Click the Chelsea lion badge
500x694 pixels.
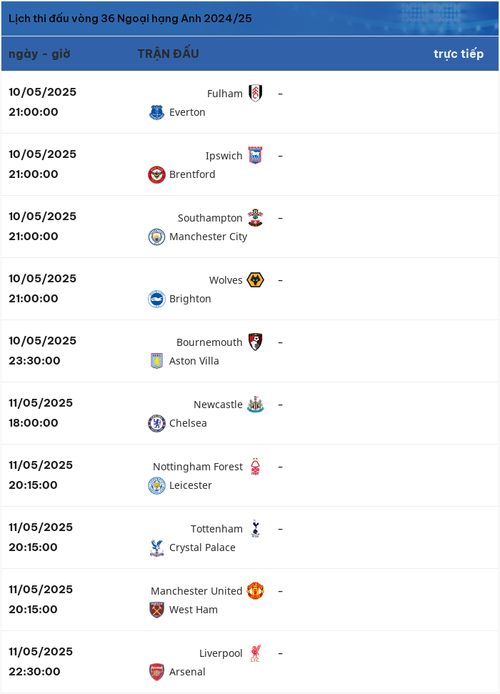pyautogui.click(x=157, y=424)
